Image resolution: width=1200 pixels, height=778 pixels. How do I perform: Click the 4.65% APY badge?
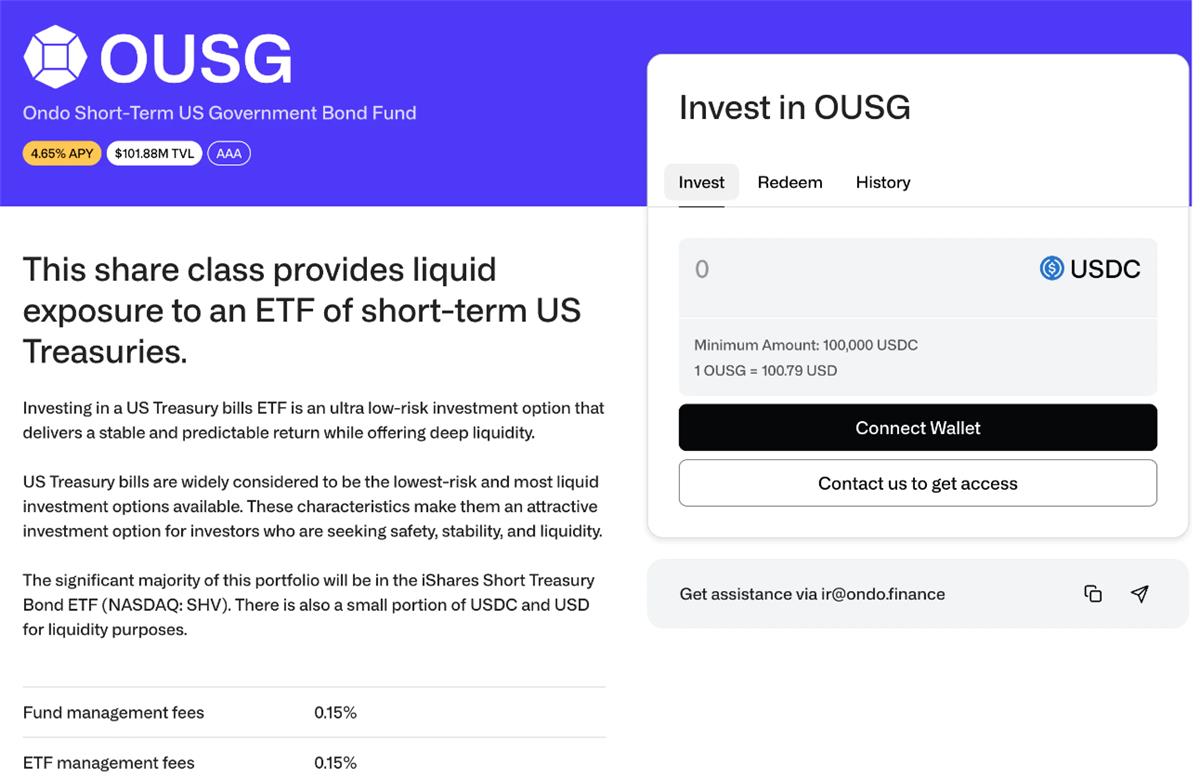click(62, 154)
